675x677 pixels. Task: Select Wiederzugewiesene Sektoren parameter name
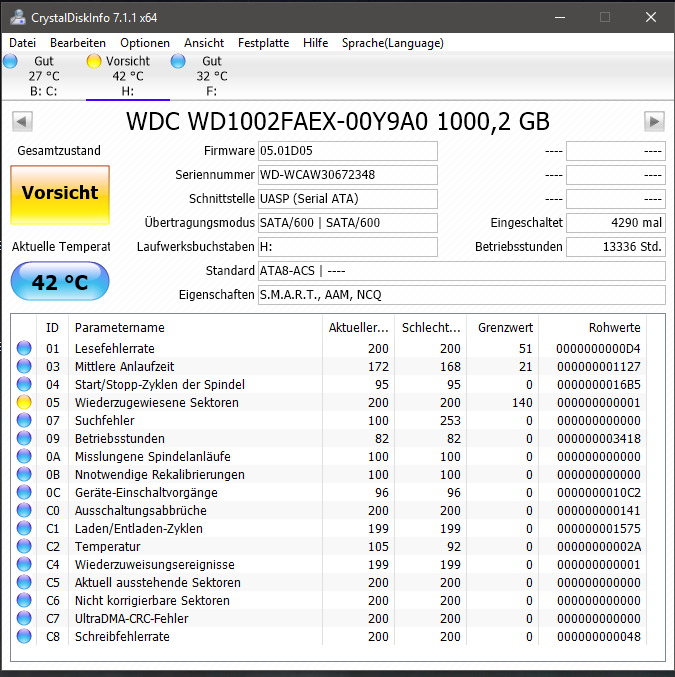(x=156, y=402)
